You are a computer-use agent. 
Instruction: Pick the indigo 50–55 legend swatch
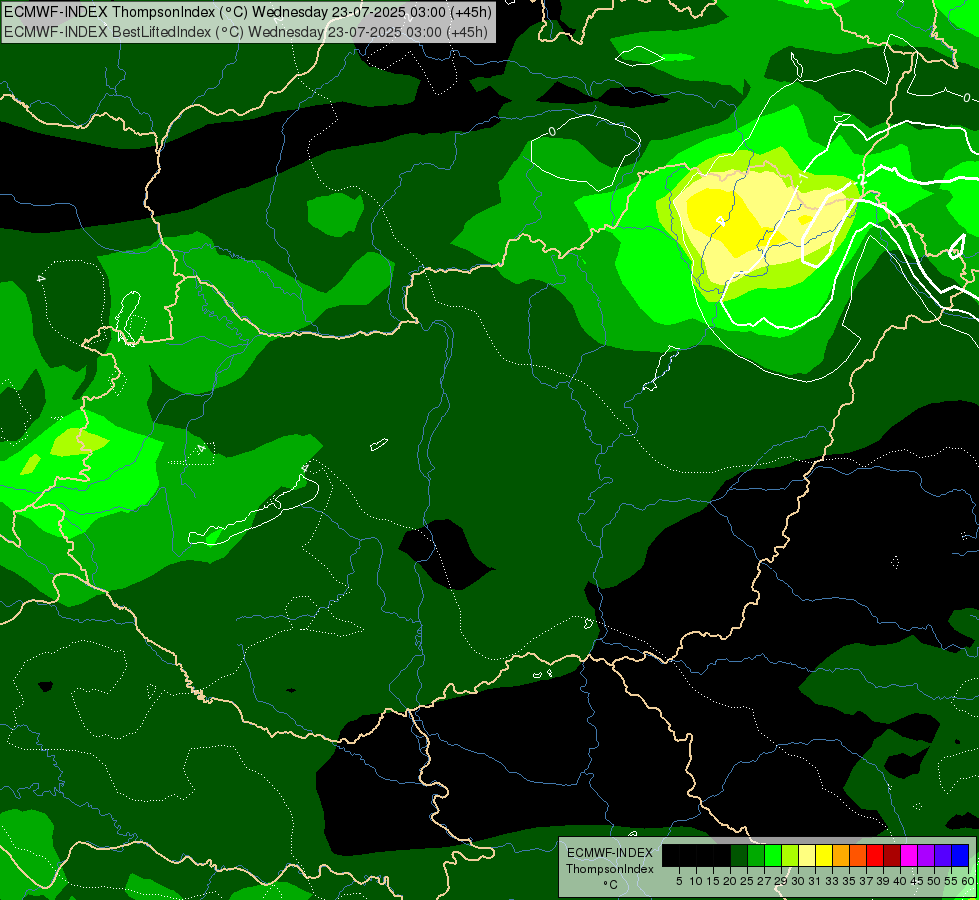coord(943,855)
